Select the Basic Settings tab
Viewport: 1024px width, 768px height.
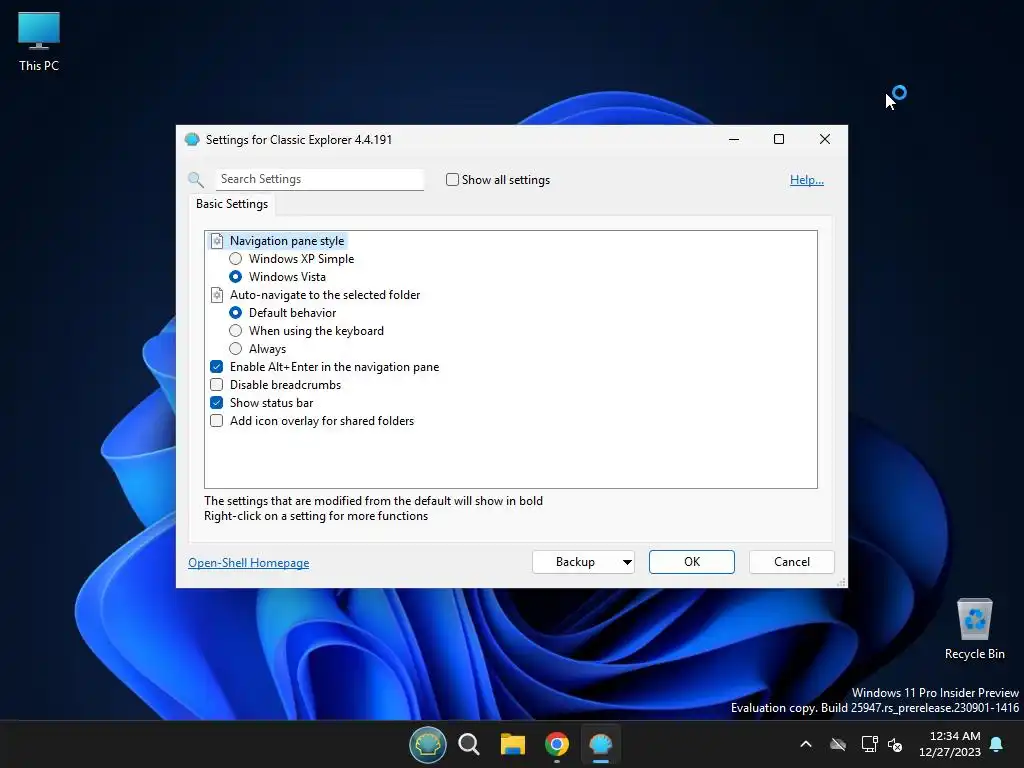point(232,204)
